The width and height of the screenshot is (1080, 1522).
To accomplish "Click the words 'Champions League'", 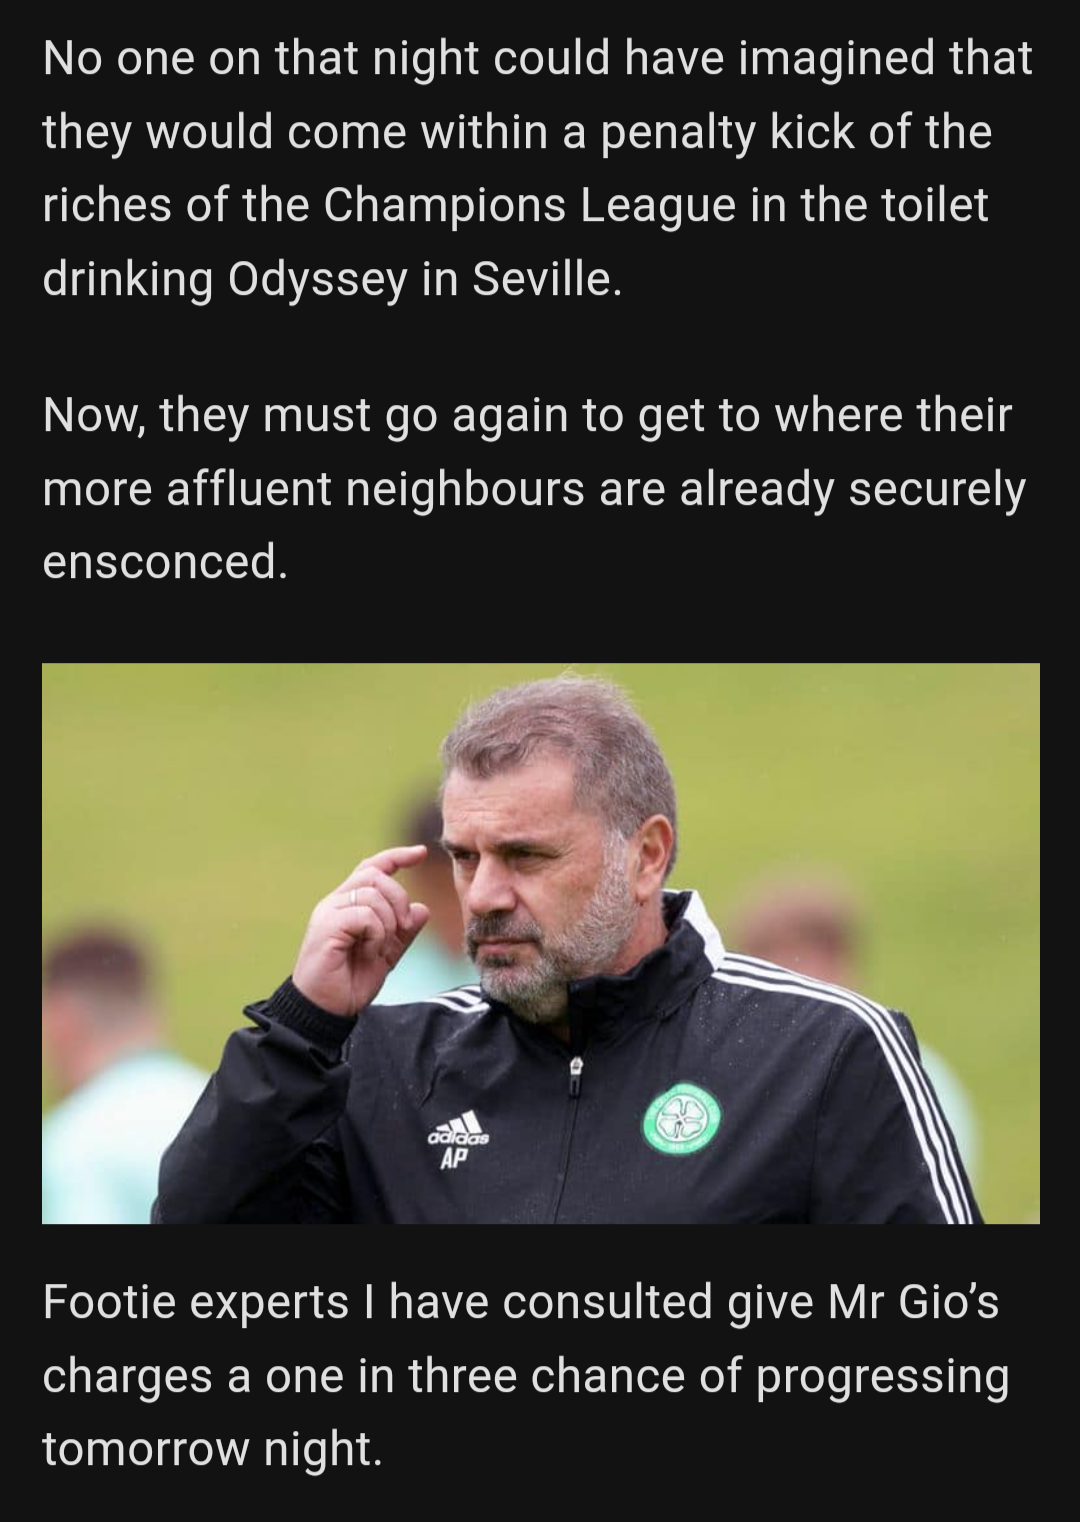I will pos(446,205).
